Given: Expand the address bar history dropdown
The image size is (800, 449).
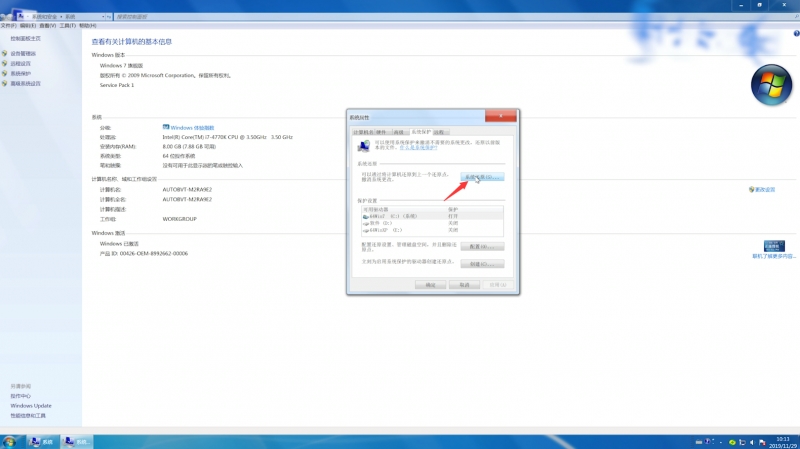Looking at the screenshot, I should (x=104, y=17).
